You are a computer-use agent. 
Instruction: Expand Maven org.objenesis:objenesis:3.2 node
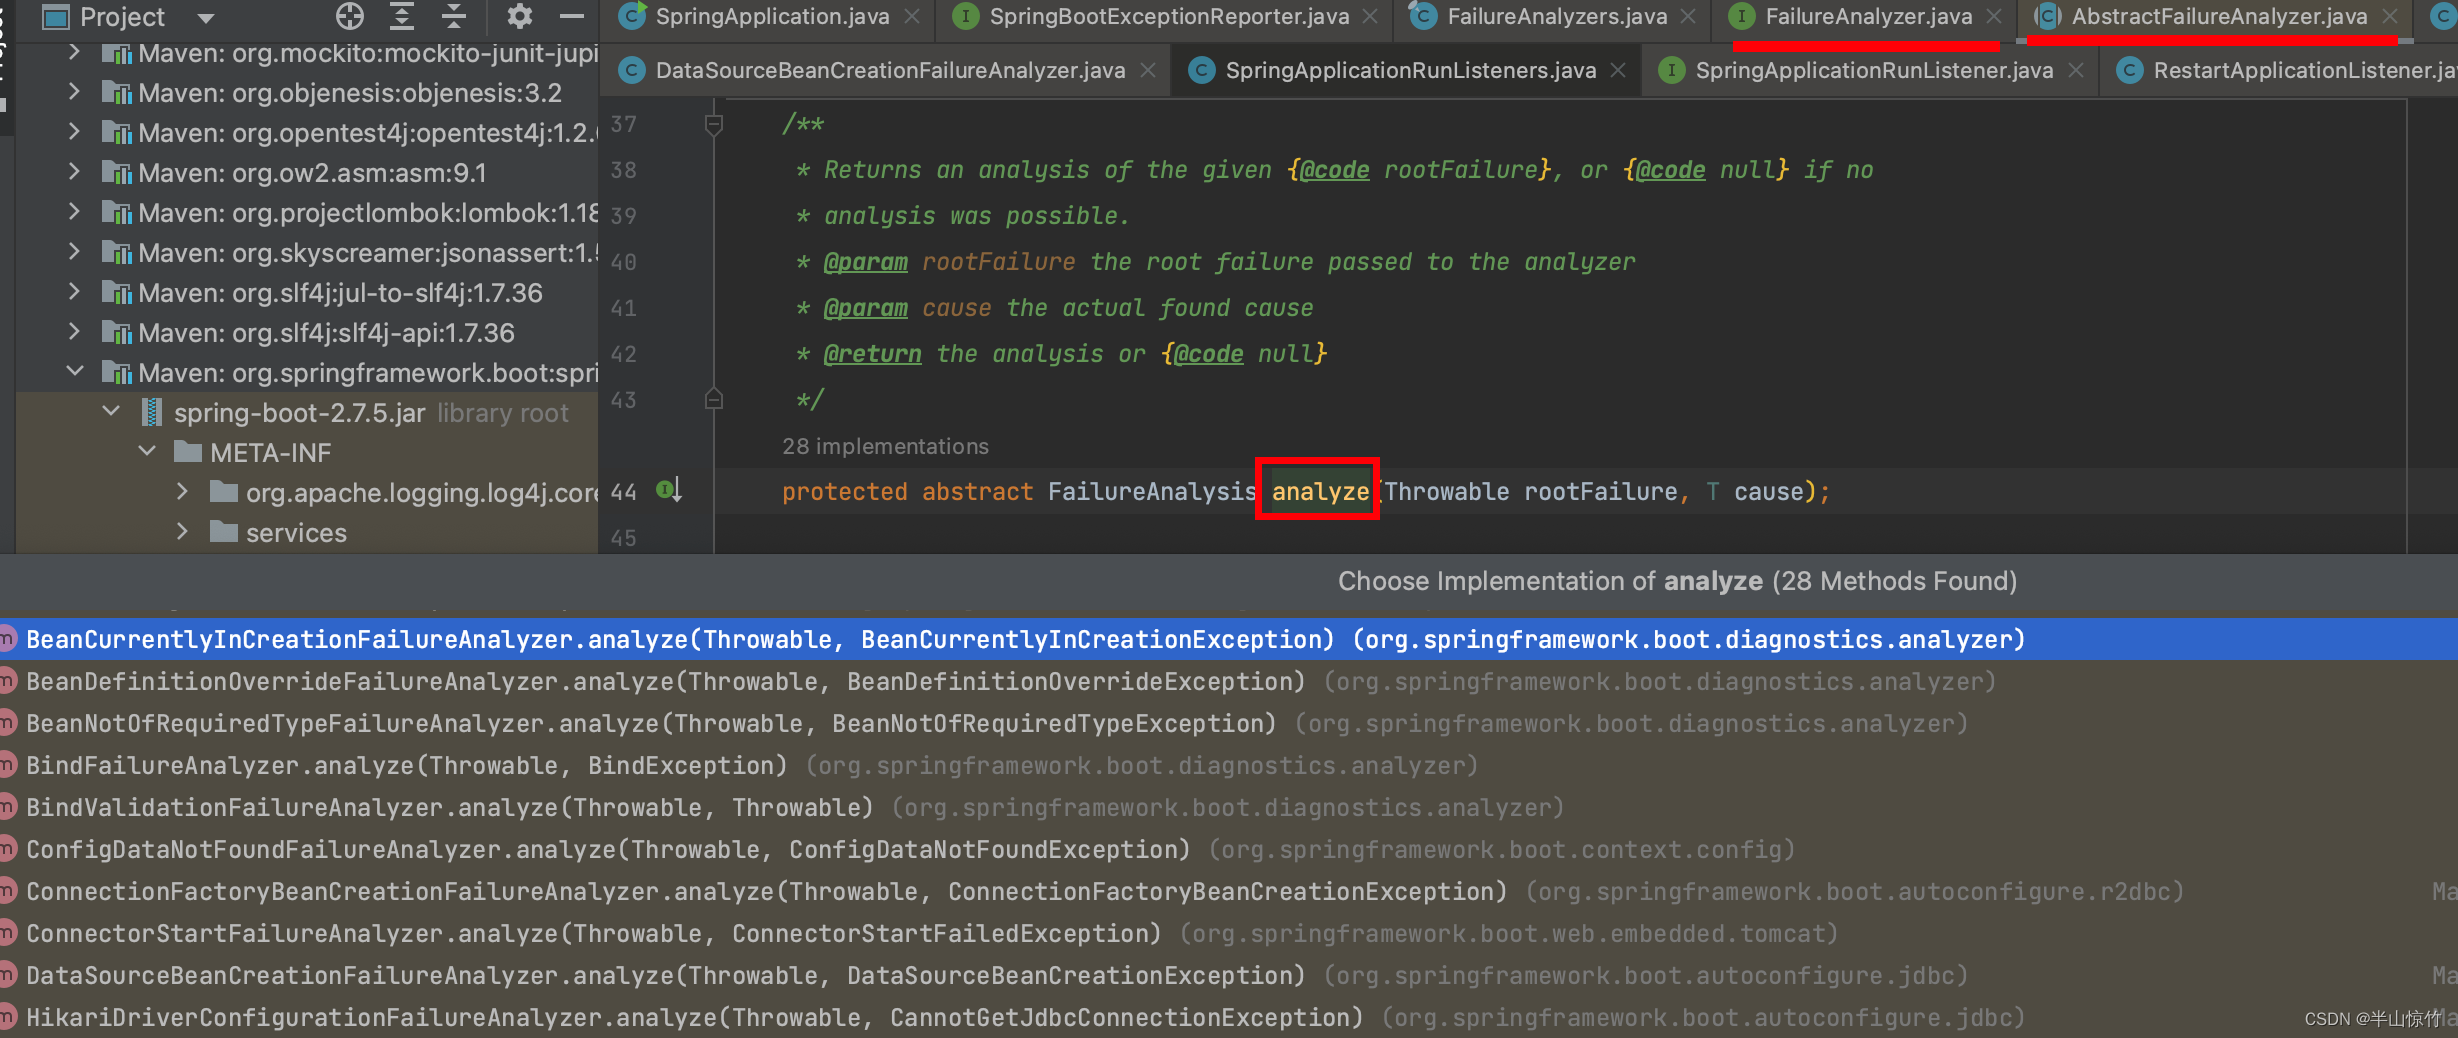[x=74, y=92]
